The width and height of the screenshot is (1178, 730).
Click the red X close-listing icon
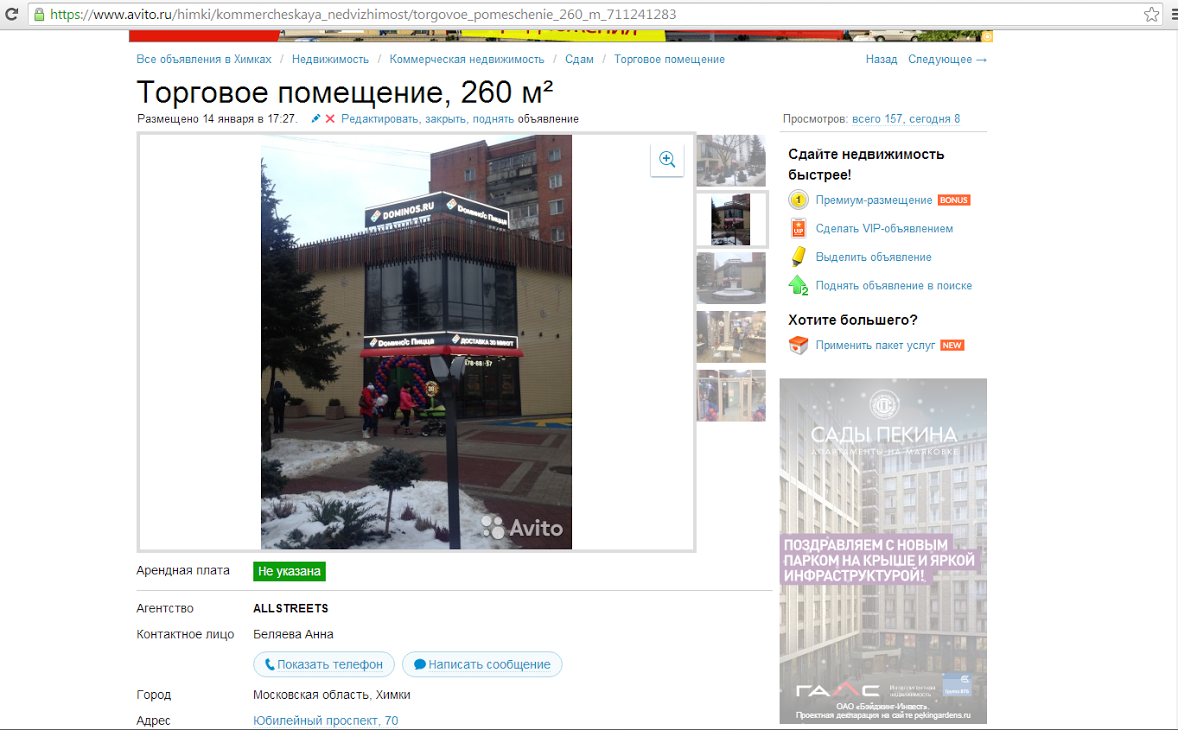(330, 119)
